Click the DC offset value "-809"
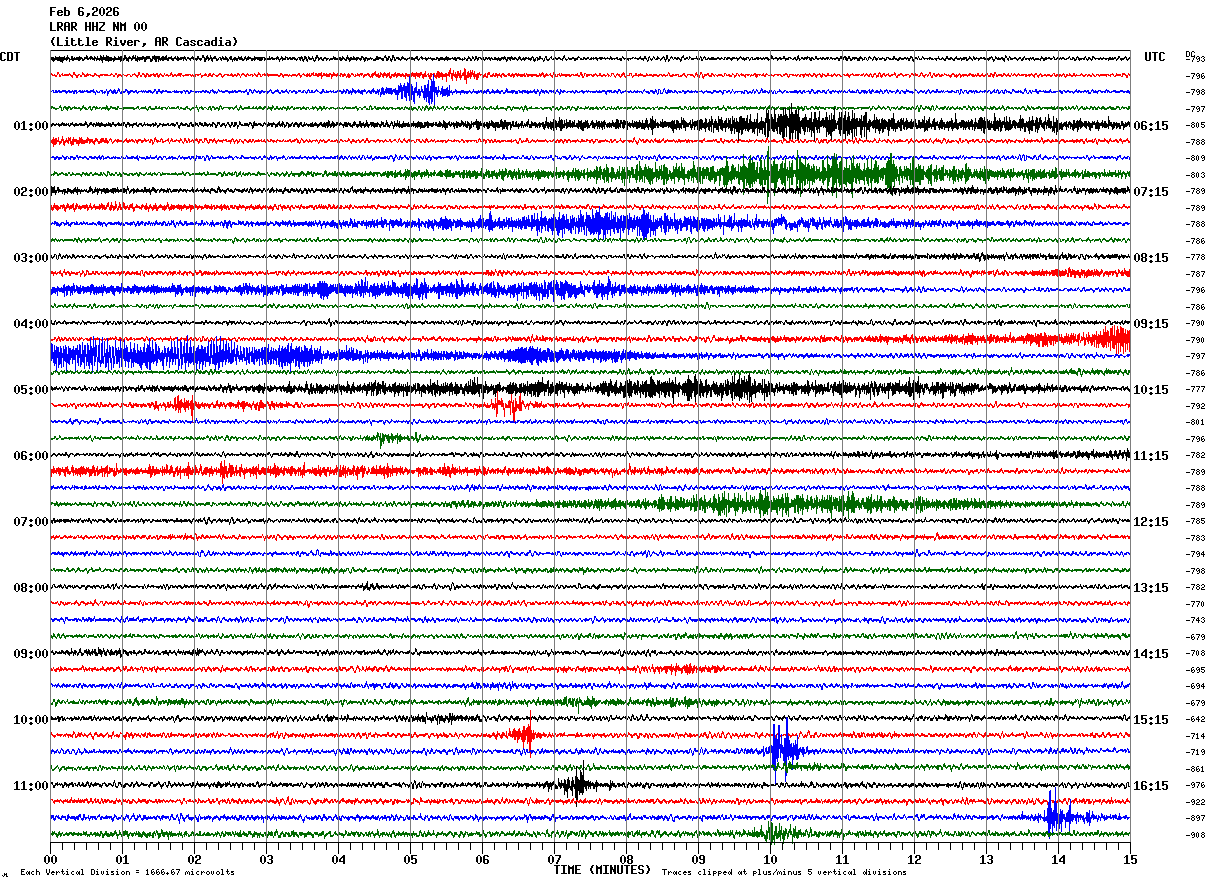The height and width of the screenshot is (886, 1210). [1195, 159]
